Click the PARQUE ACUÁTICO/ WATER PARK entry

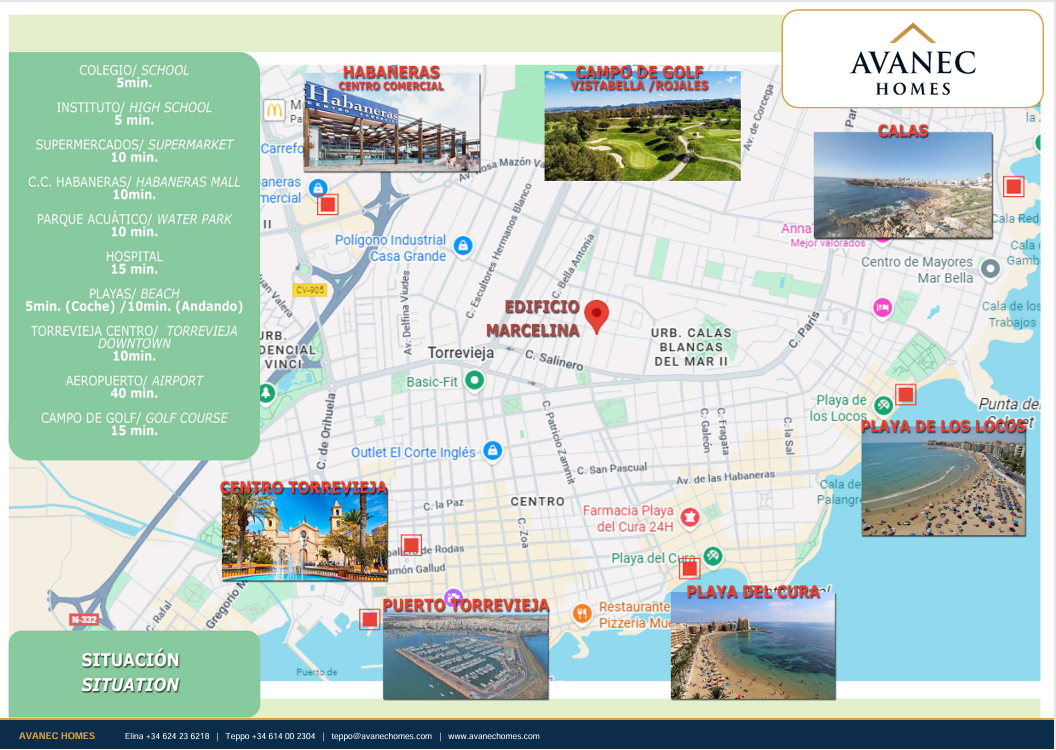coord(134,225)
